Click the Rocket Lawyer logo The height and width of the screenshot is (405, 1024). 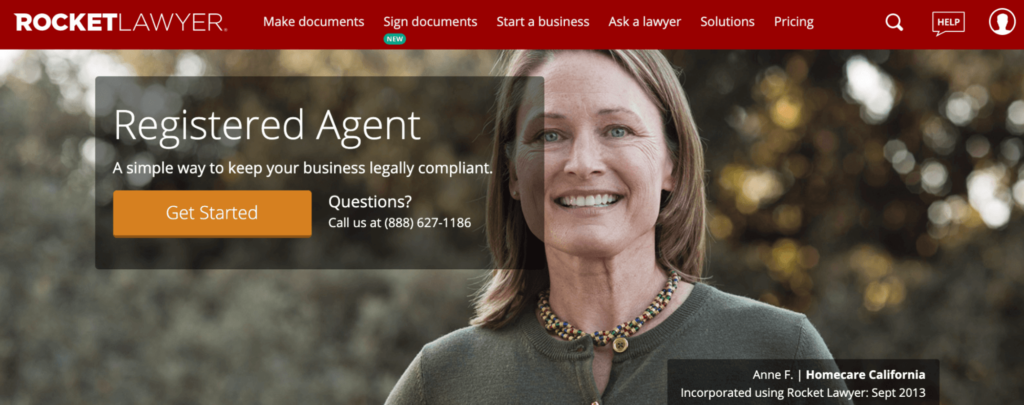[x=121, y=22]
